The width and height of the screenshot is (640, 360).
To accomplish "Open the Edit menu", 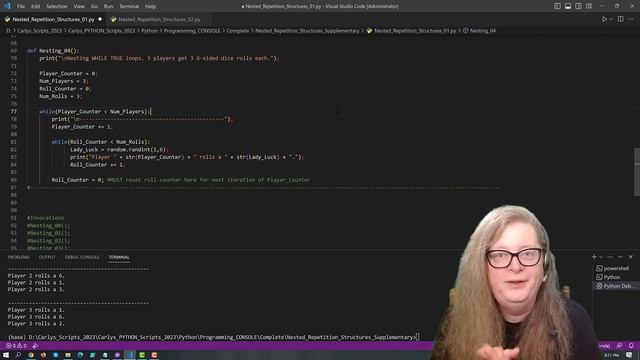I will coord(36,7).
